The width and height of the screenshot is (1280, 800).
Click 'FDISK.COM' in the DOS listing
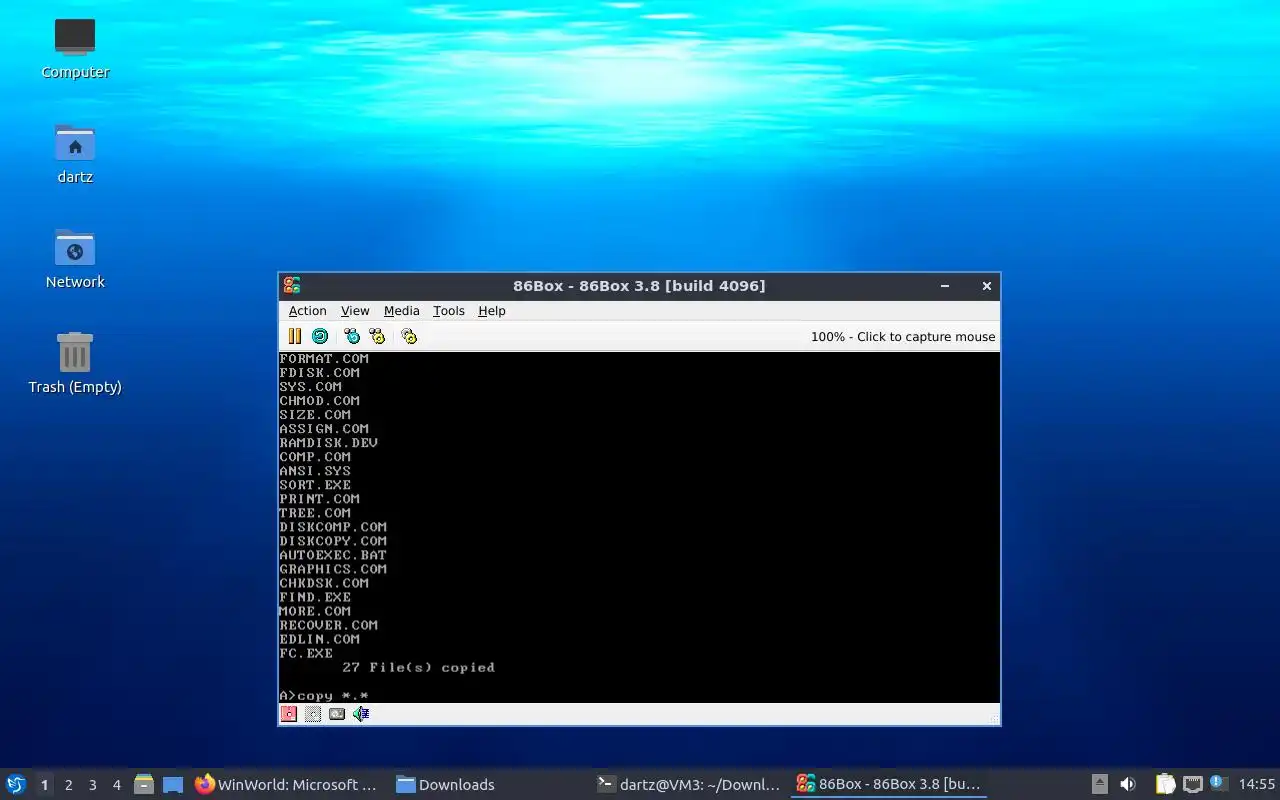[319, 372]
